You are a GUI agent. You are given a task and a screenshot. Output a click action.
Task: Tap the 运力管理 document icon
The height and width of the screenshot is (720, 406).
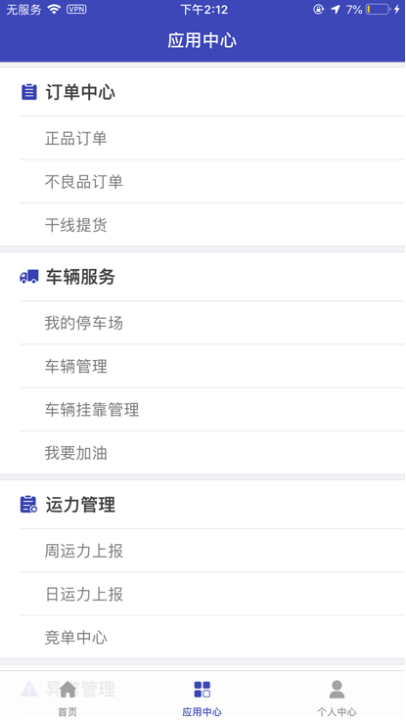pyautogui.click(x=28, y=504)
